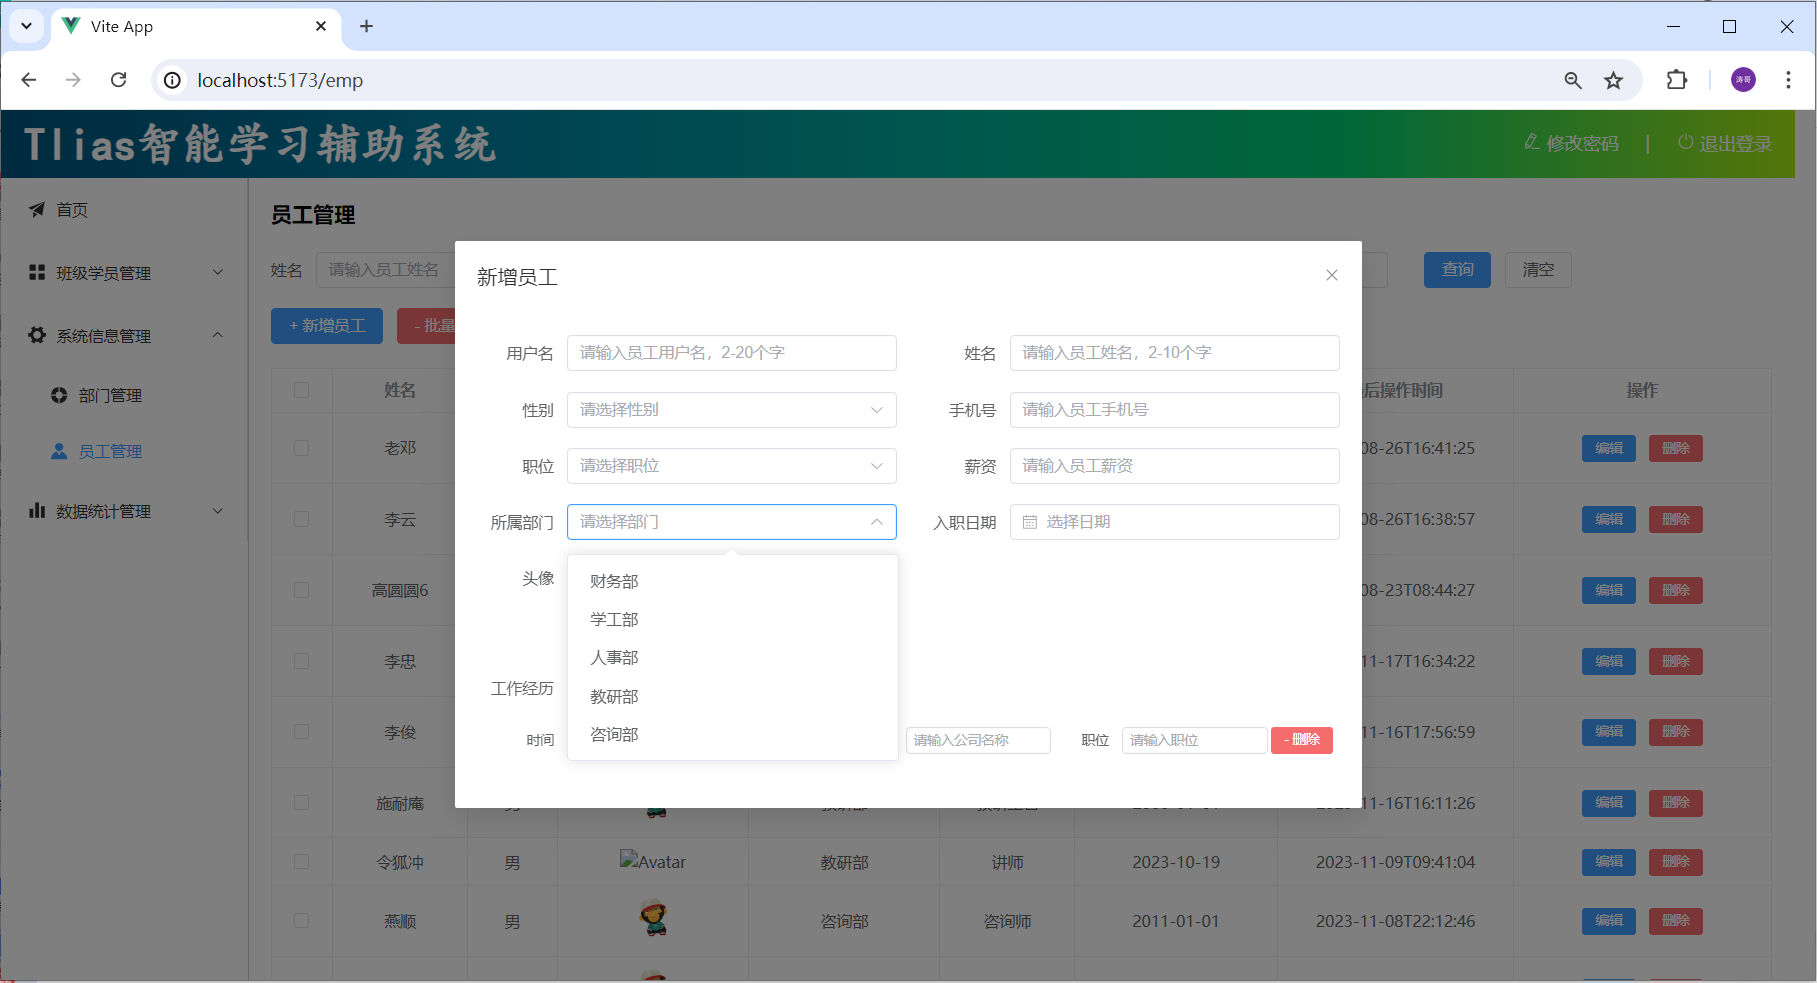This screenshot has width=1817, height=983.
Task: Click the user profile avatar in toolbar
Action: (1742, 80)
